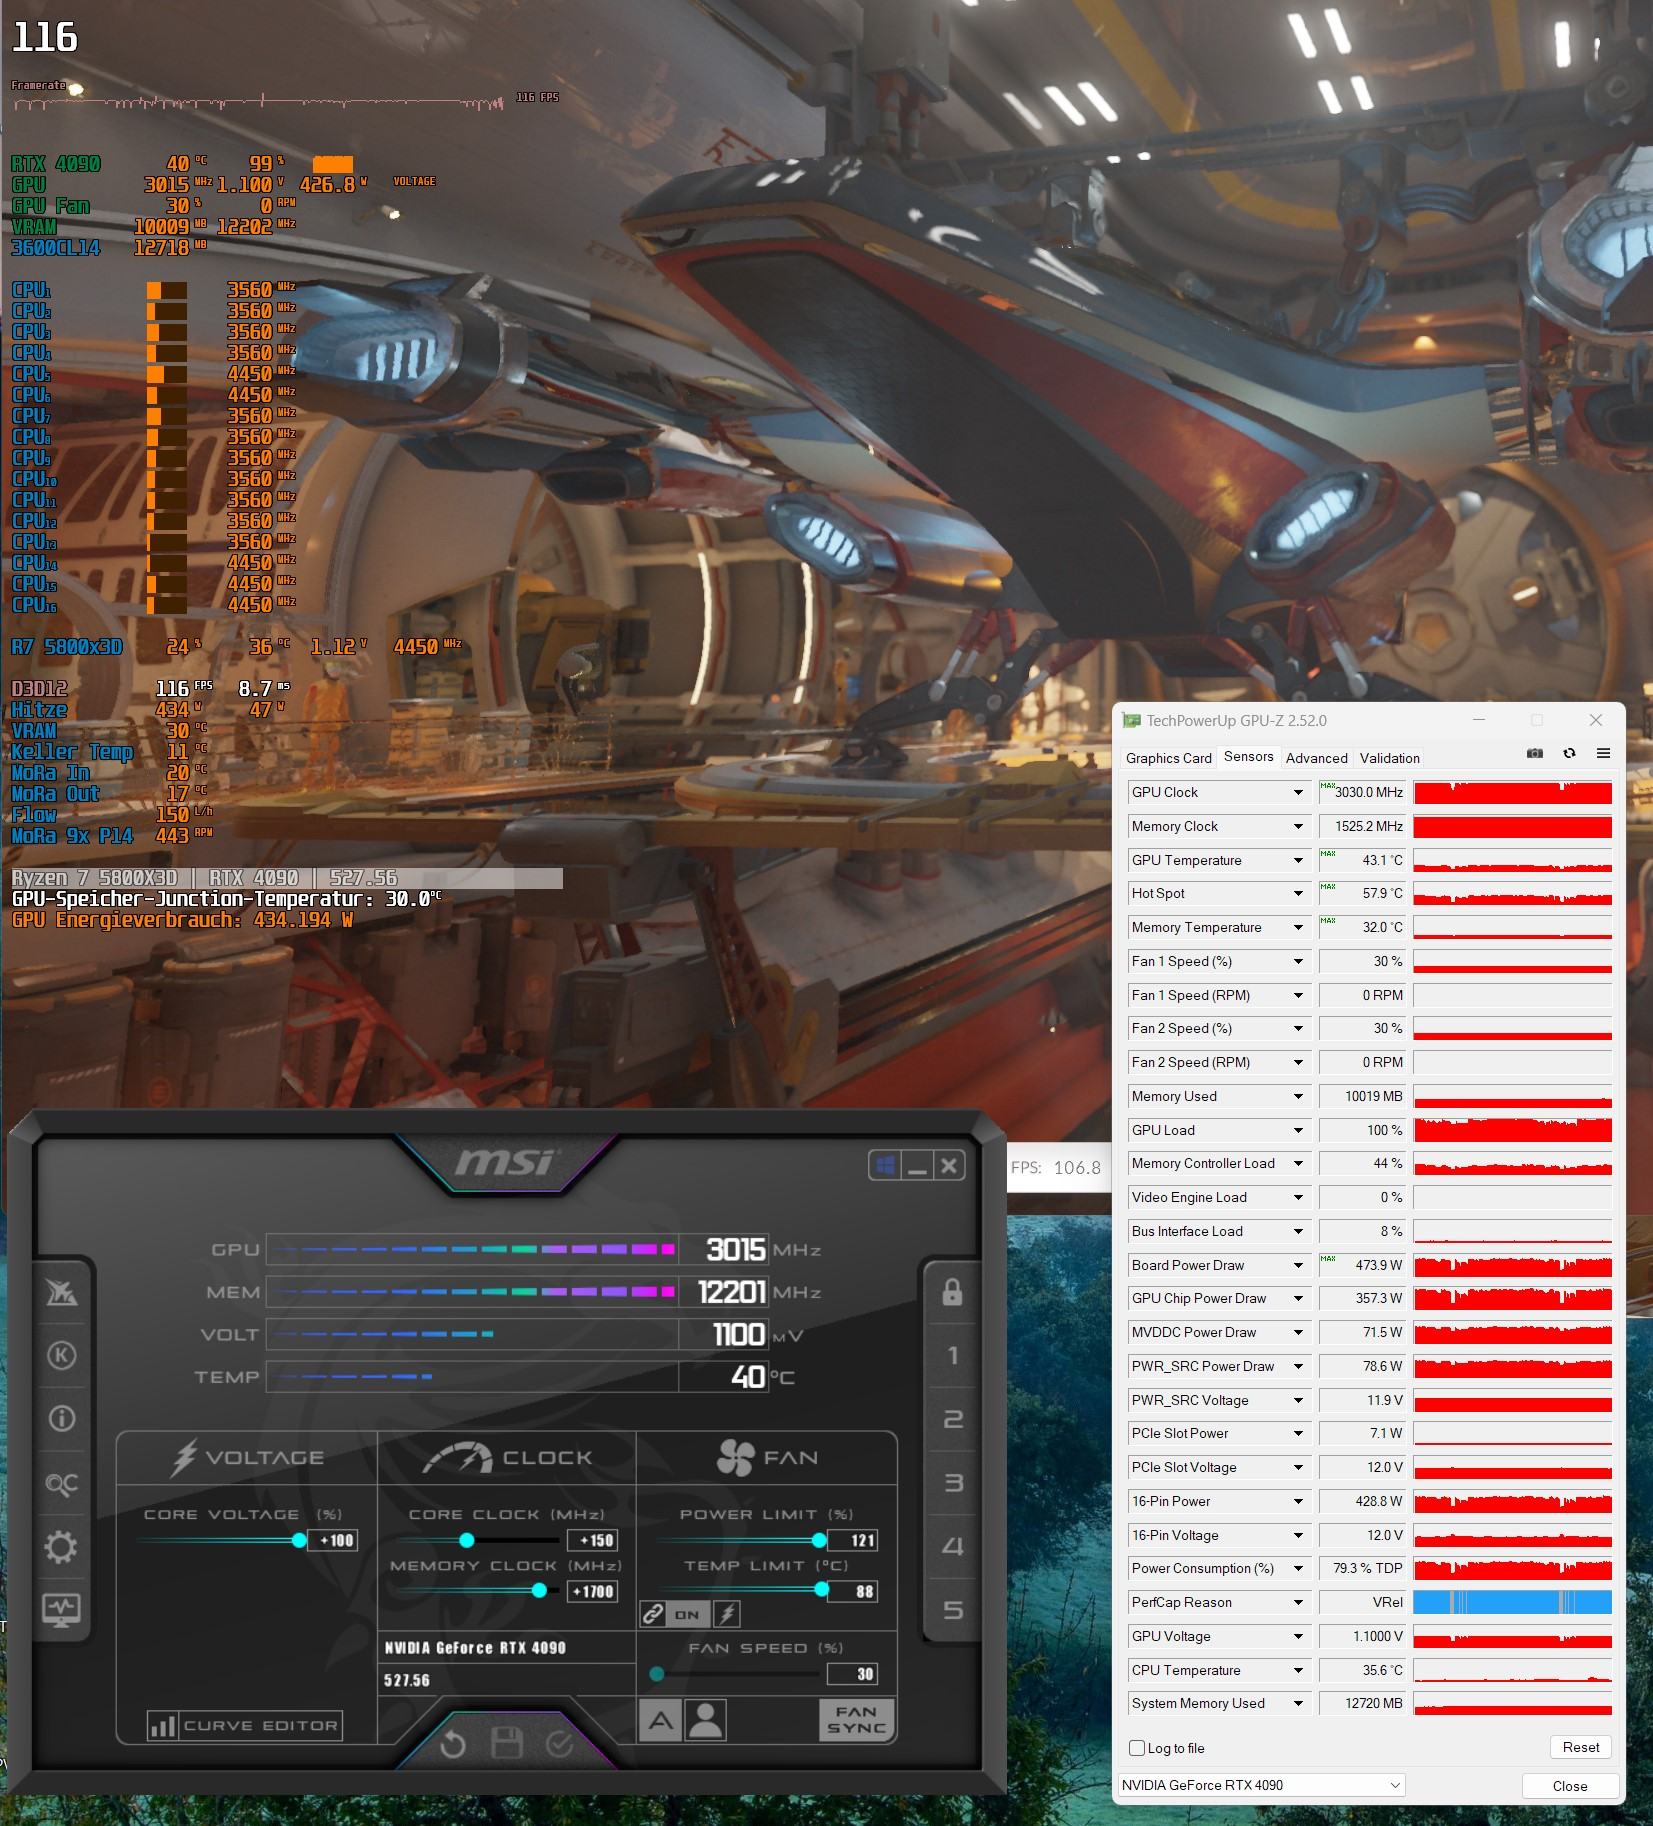Expand the Memory Clock sensor dropdown
The width and height of the screenshot is (1653, 1826).
pos(1298,826)
